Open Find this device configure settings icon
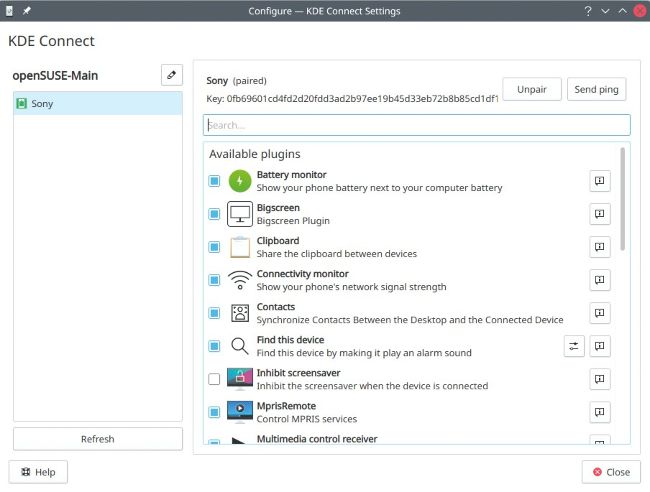The image size is (650, 492). click(574, 346)
